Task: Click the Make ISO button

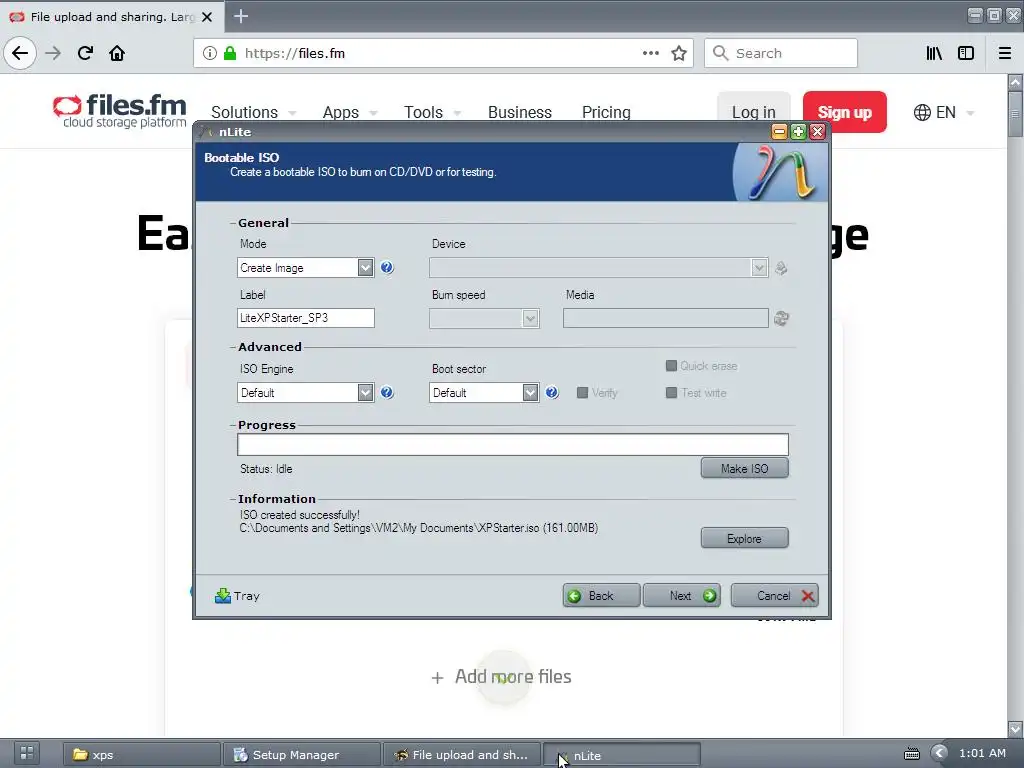Action: [x=744, y=468]
